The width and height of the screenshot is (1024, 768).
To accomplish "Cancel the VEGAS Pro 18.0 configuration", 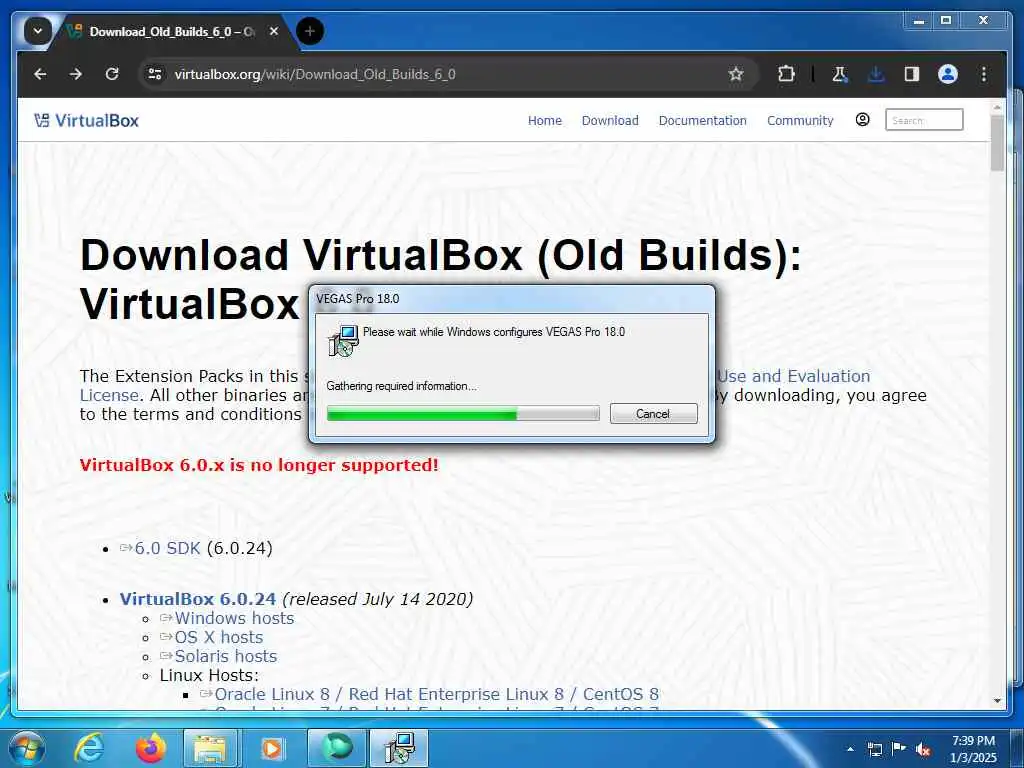I will tap(653, 413).
